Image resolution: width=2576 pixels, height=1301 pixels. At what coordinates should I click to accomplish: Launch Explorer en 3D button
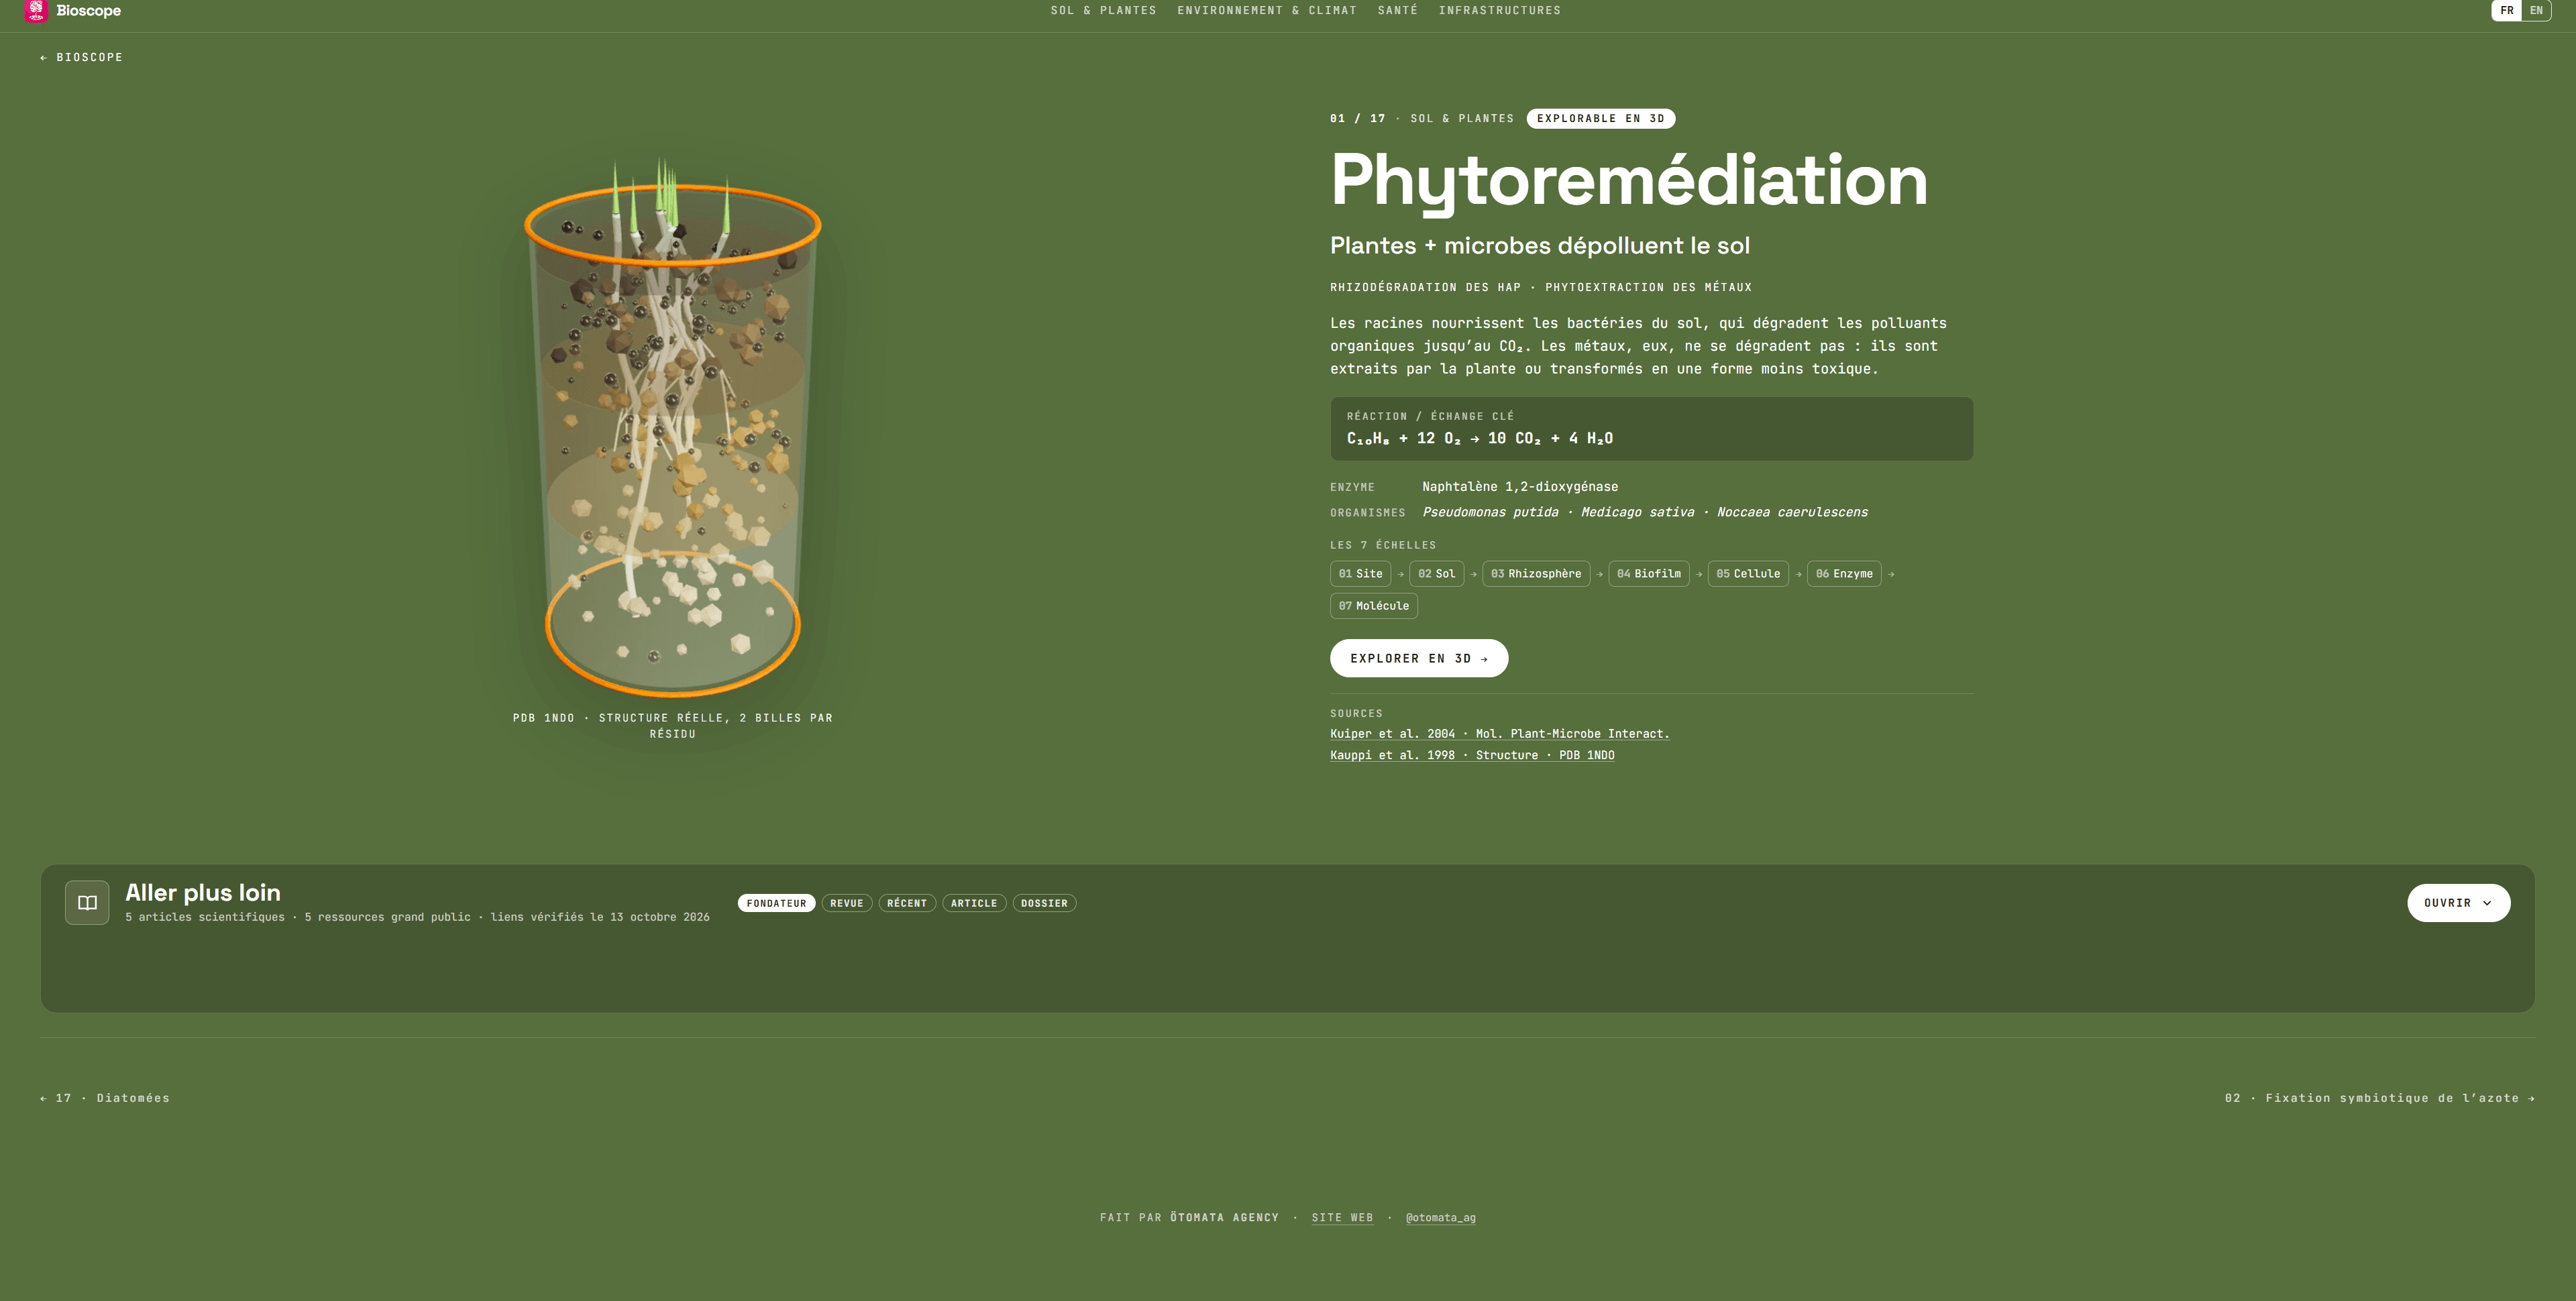pyautogui.click(x=1418, y=658)
